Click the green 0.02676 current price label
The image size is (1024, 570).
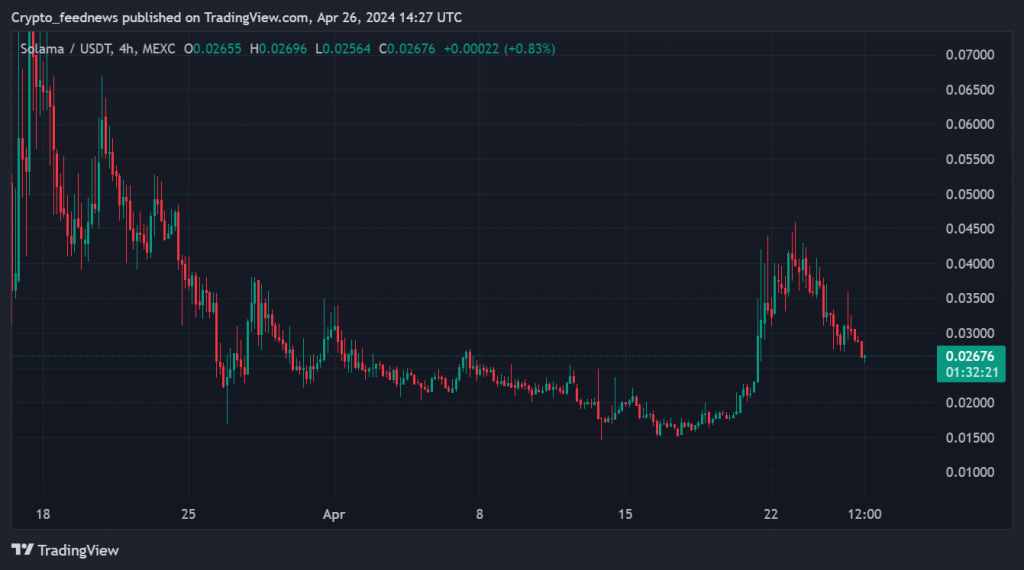[970, 356]
